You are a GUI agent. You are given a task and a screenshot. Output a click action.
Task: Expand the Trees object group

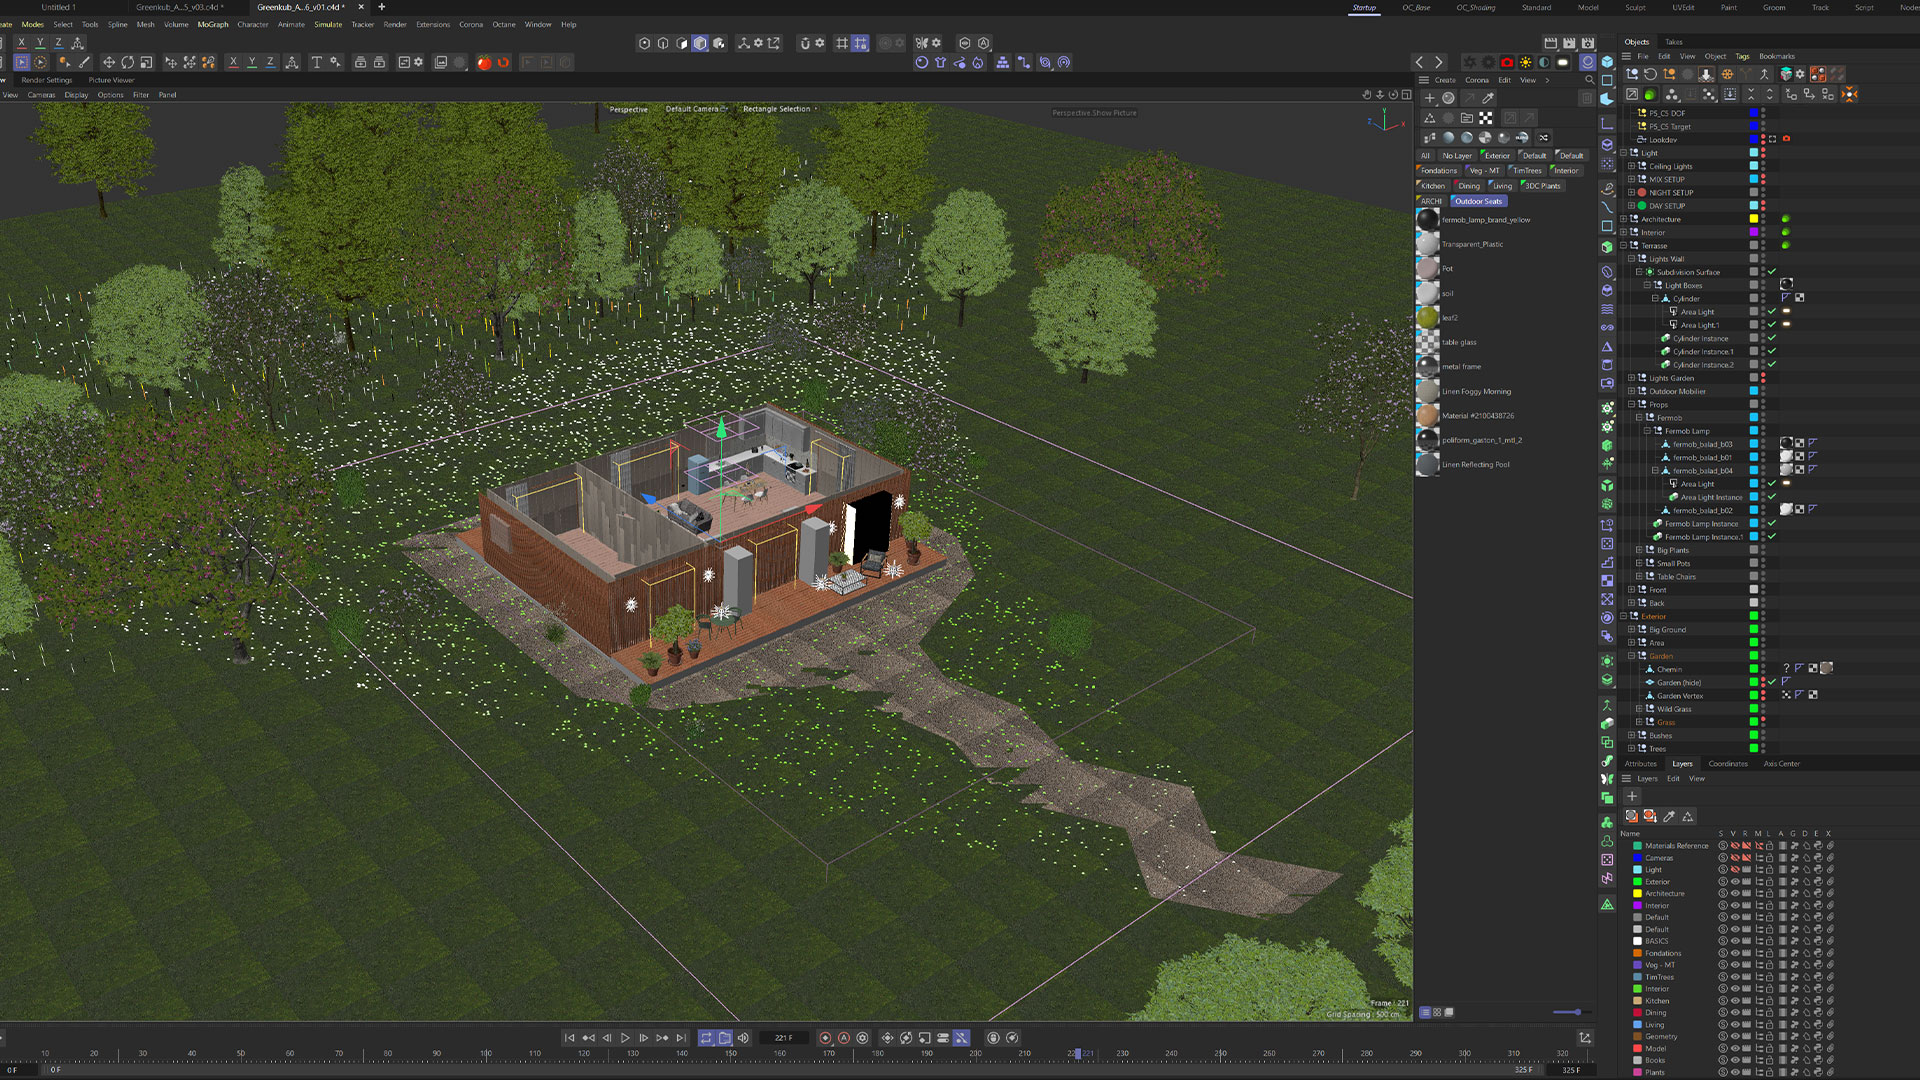pyautogui.click(x=1631, y=748)
